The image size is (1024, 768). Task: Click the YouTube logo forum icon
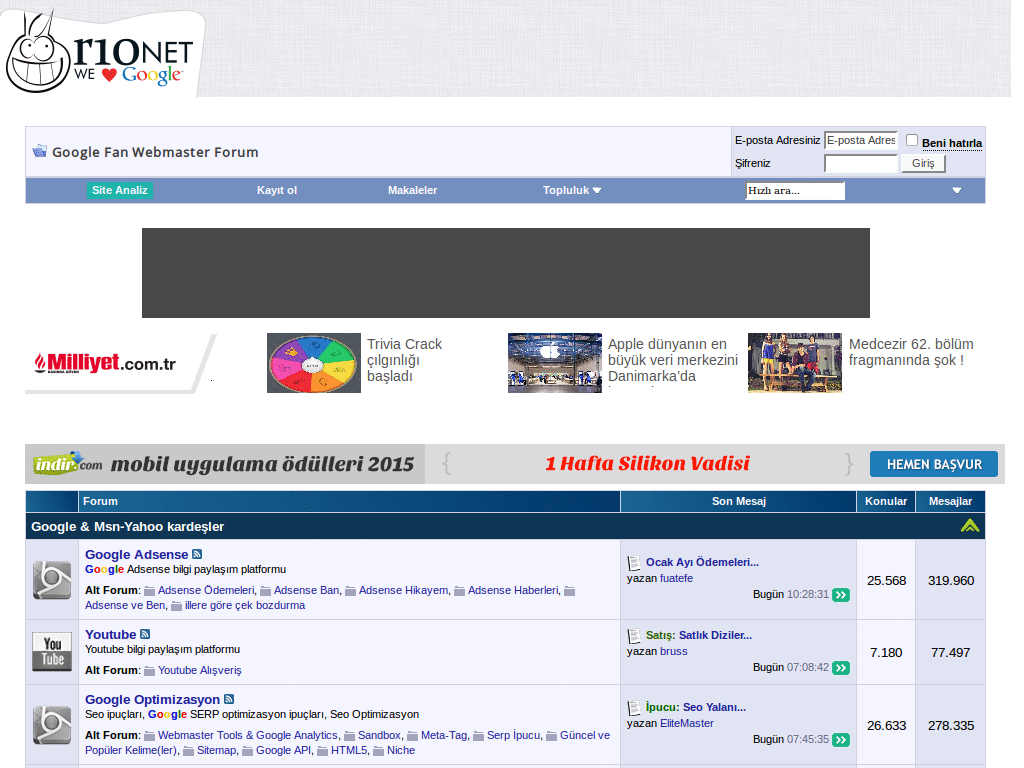point(52,652)
